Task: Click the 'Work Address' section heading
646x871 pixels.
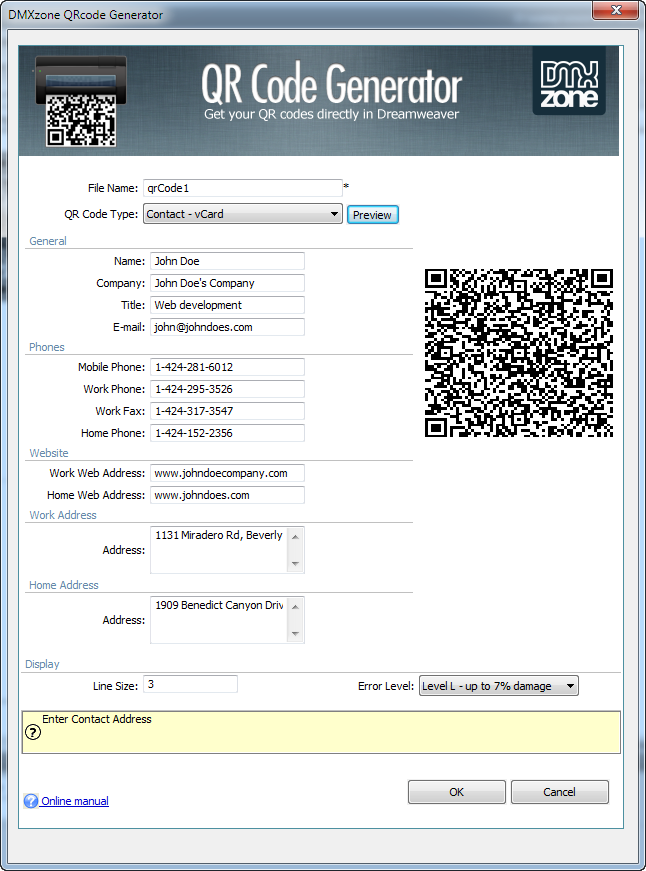Action: (63, 515)
